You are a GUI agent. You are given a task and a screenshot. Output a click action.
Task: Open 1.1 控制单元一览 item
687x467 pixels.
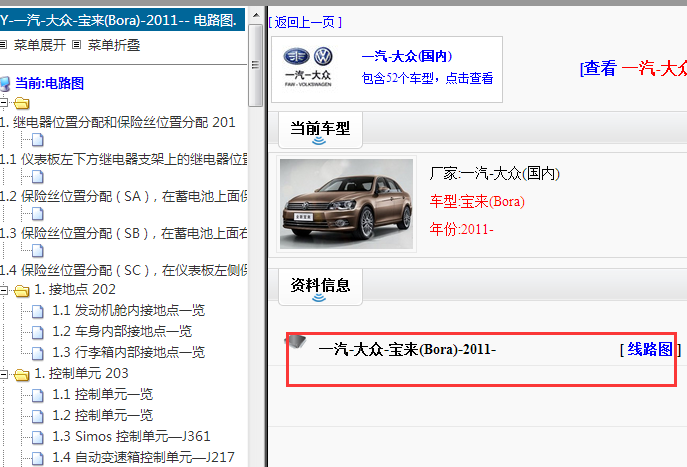103,395
